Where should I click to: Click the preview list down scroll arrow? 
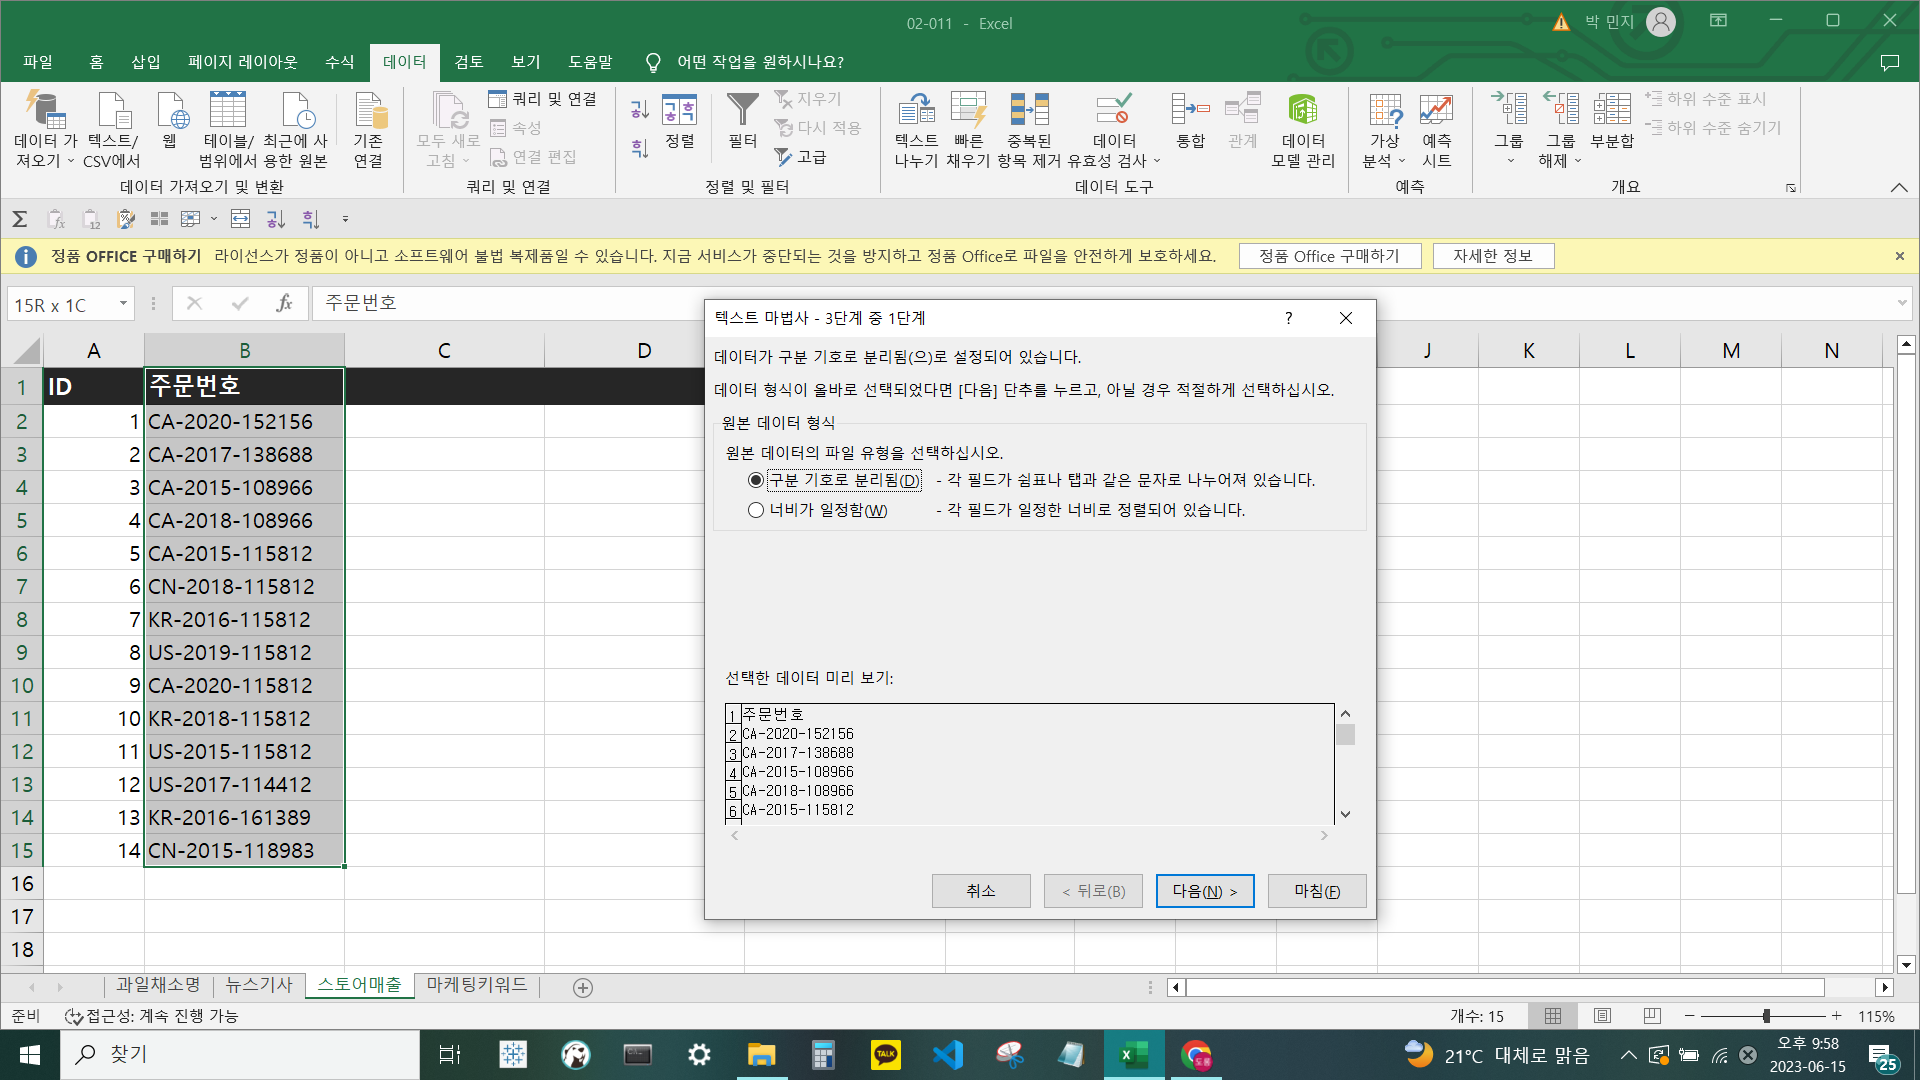[1345, 814]
